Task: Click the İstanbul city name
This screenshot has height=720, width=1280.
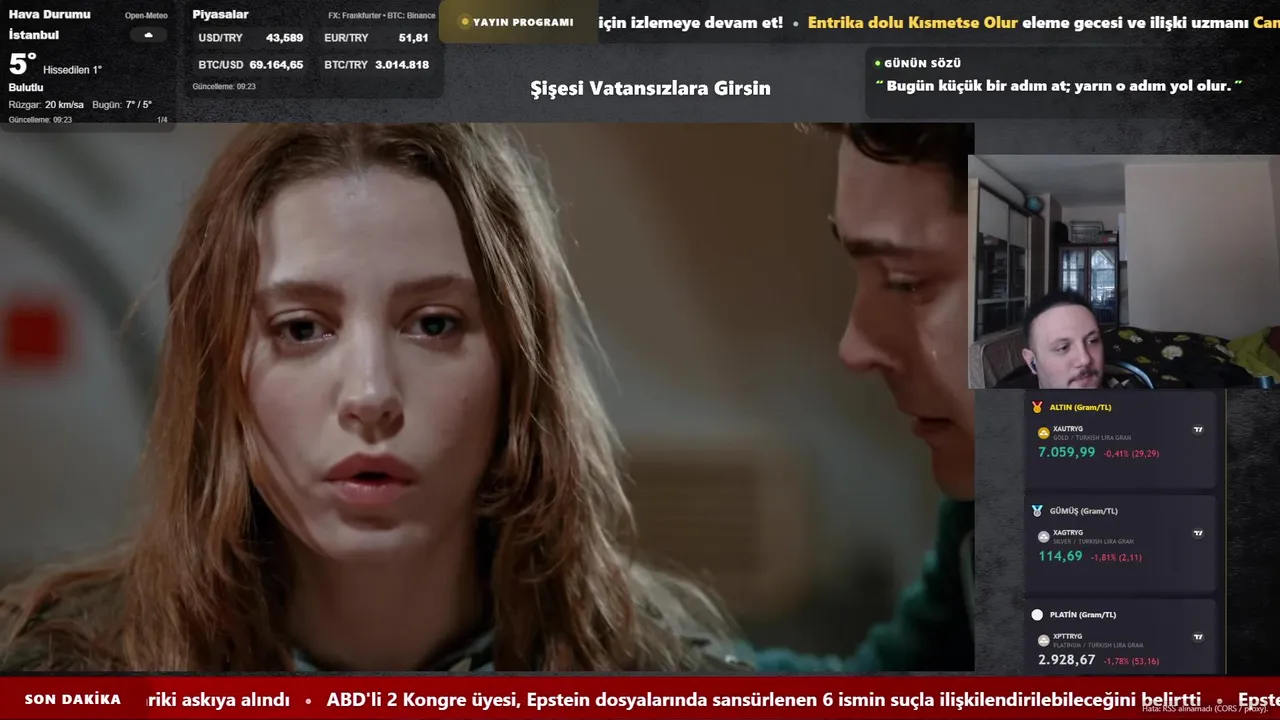Action: (33, 34)
